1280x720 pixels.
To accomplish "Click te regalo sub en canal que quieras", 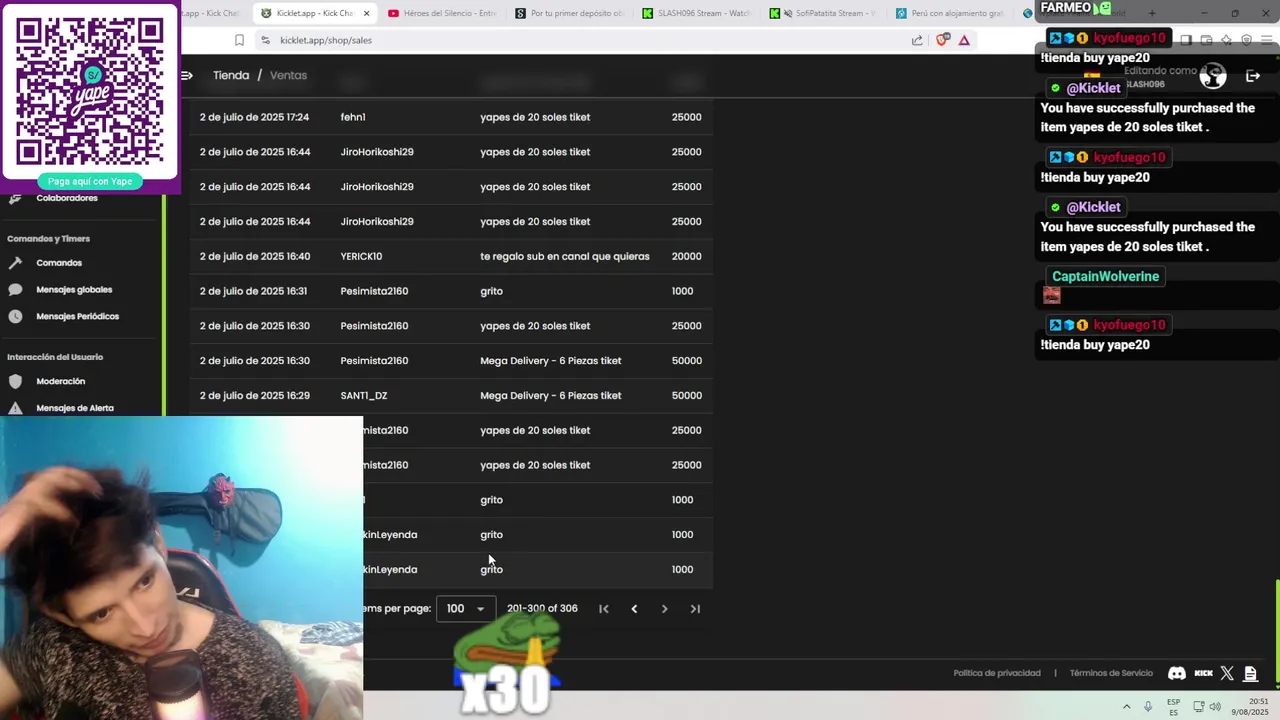I will 565,256.
